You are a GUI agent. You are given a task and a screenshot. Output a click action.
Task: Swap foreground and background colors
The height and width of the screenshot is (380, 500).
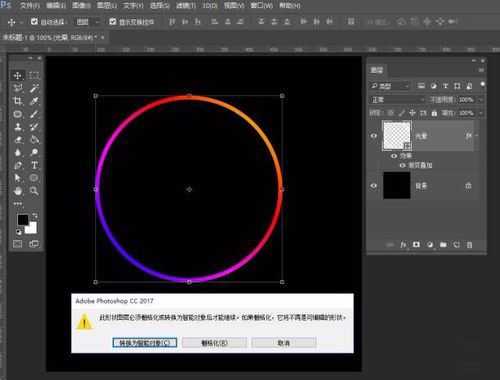click(x=35, y=215)
